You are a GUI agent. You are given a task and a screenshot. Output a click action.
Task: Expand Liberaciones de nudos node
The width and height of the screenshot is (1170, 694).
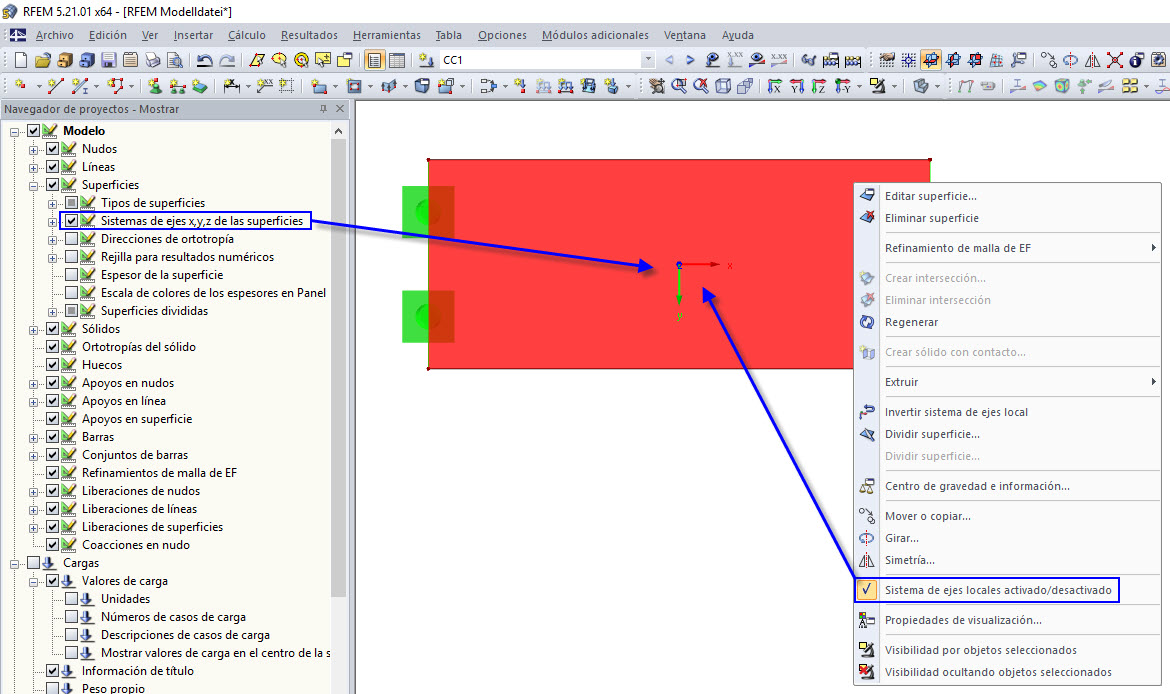coord(34,491)
